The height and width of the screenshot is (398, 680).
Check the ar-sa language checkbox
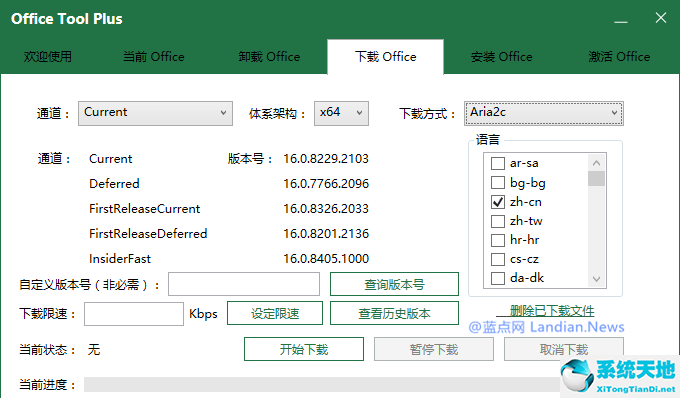pos(497,163)
